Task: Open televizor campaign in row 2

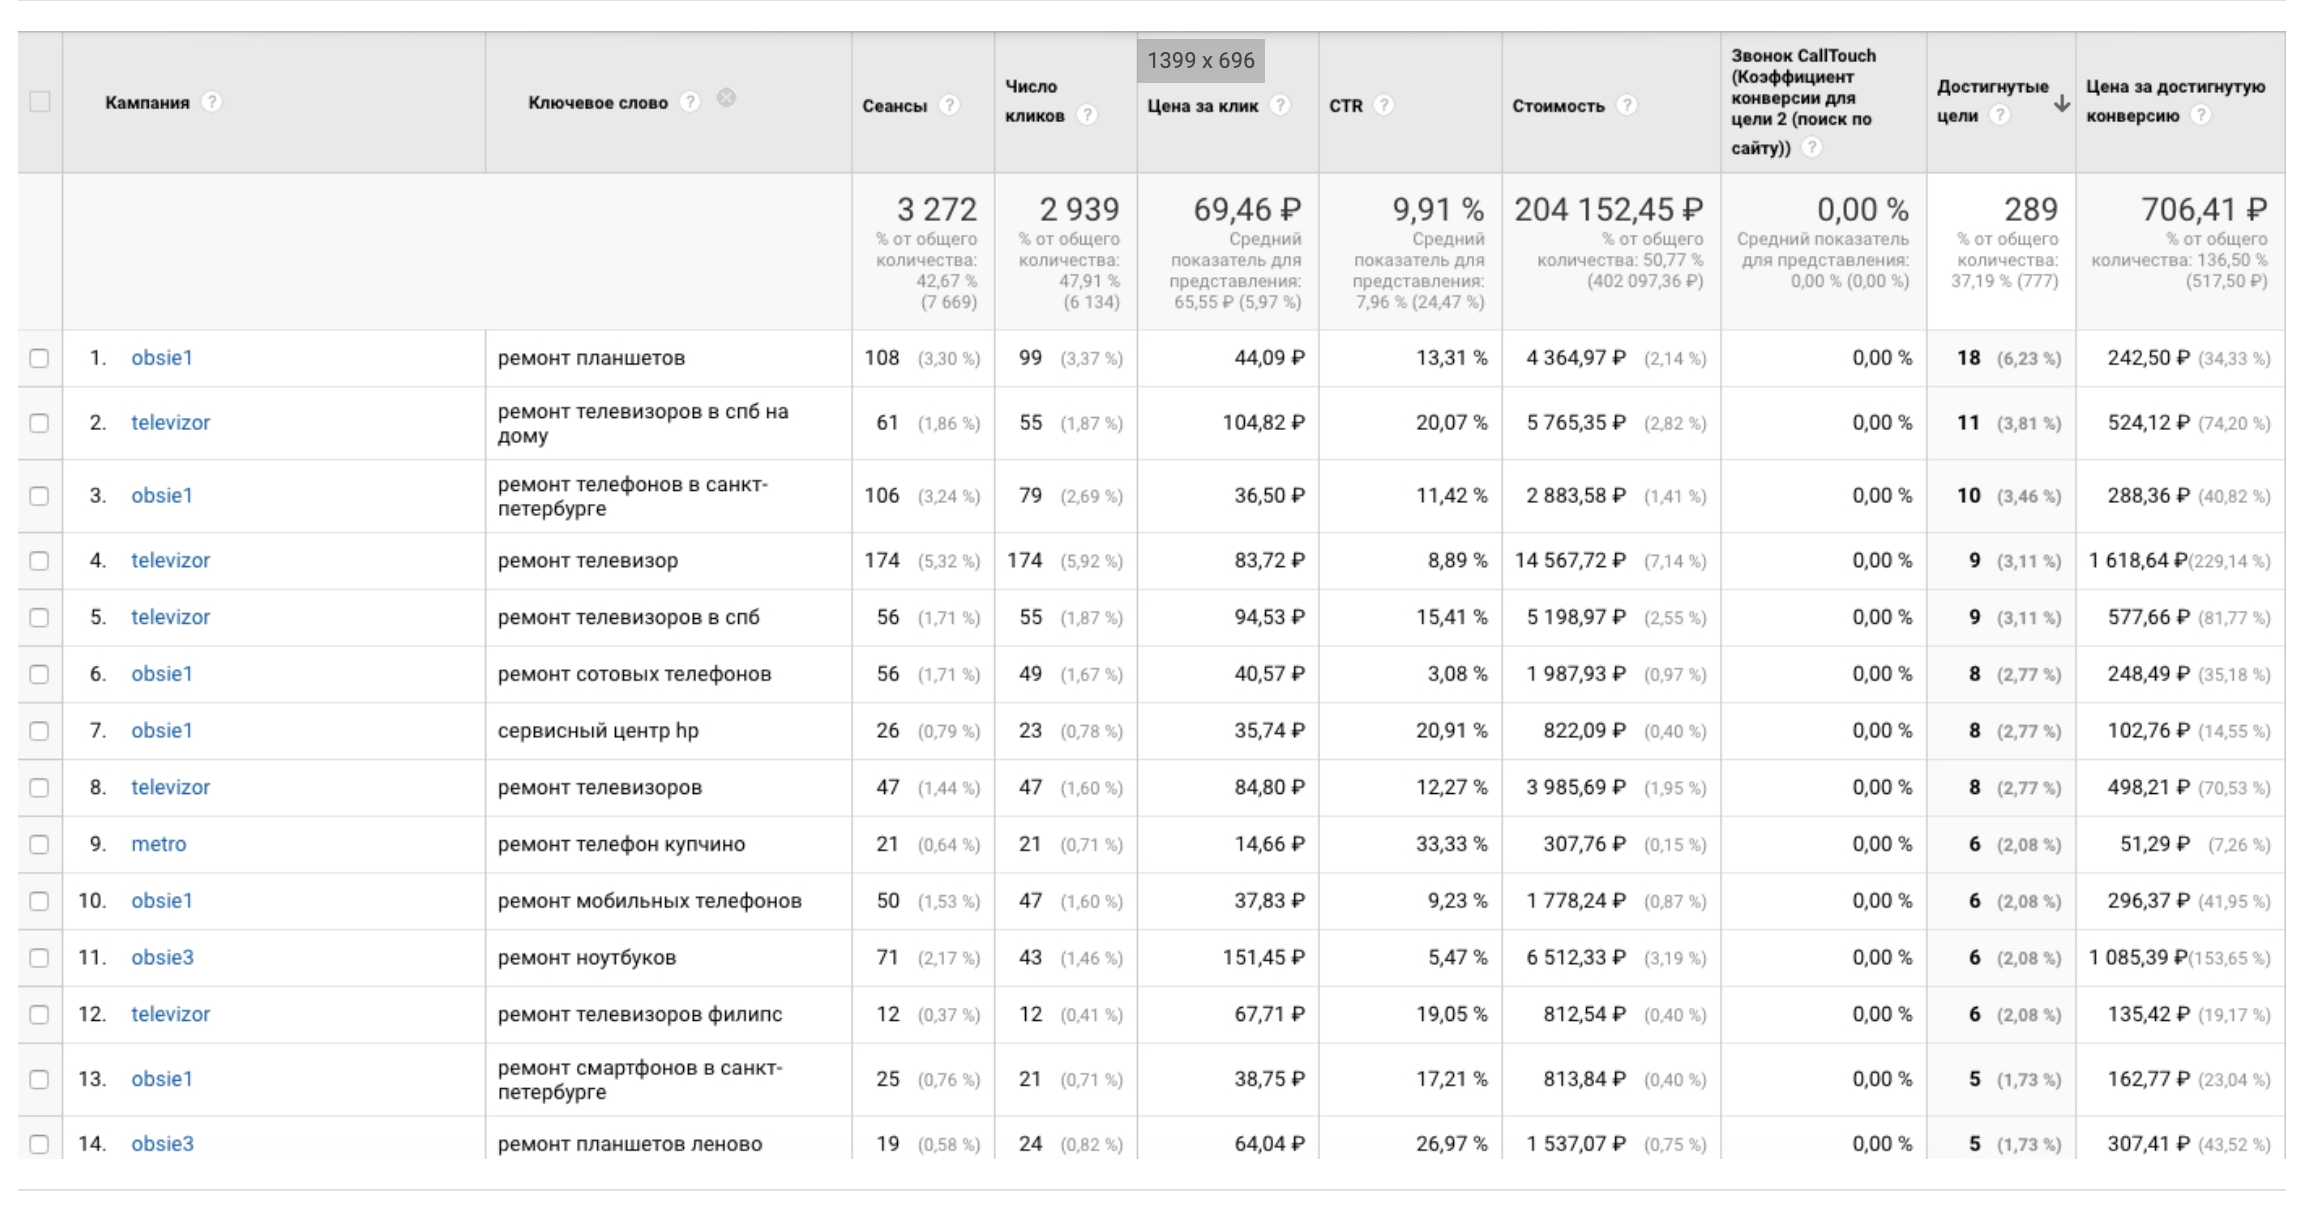Action: point(170,423)
